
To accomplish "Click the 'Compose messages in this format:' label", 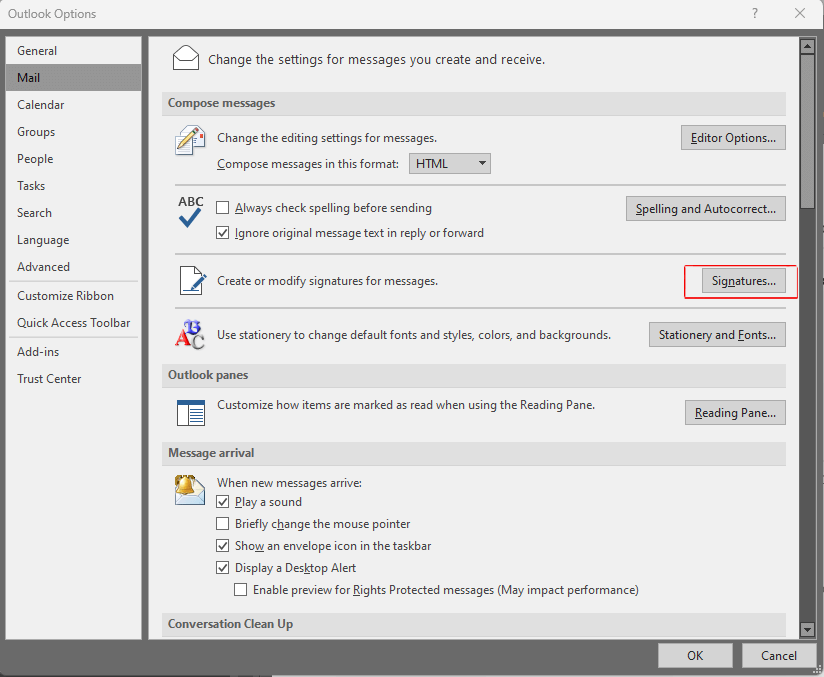I will pos(308,164).
